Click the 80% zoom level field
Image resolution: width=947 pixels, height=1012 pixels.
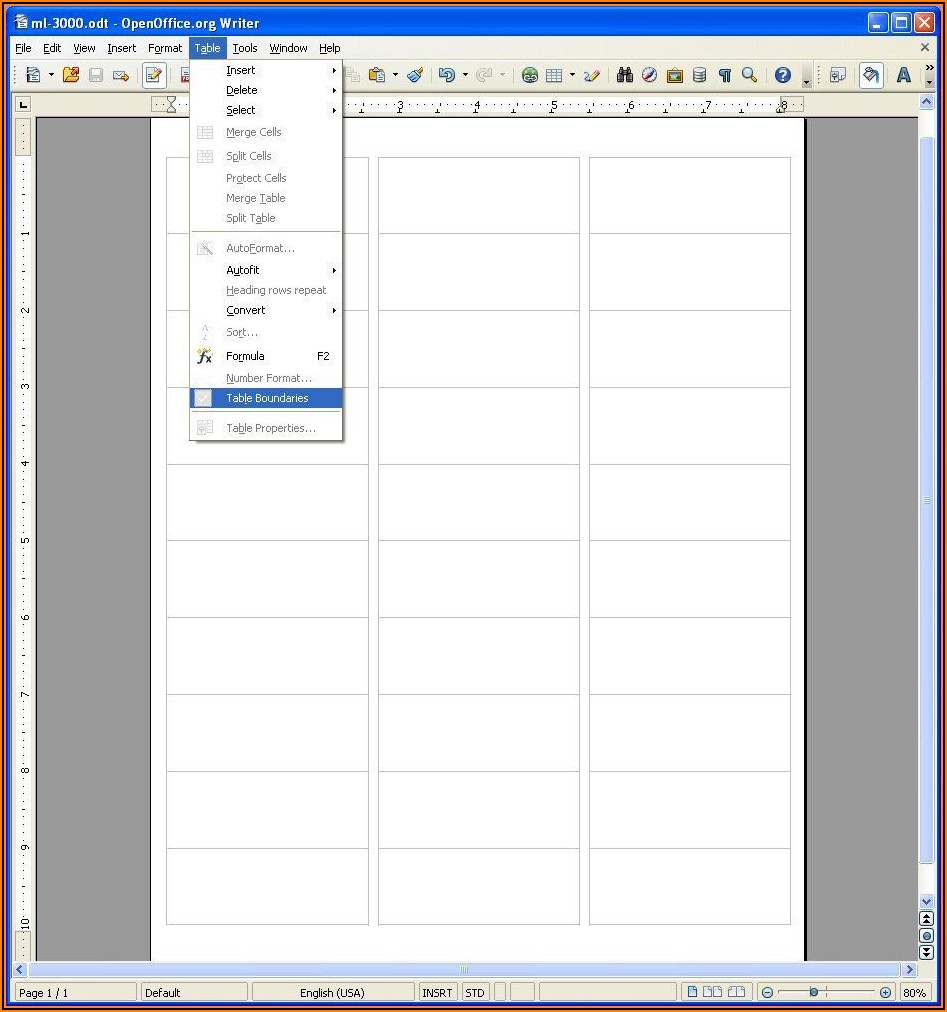click(914, 993)
